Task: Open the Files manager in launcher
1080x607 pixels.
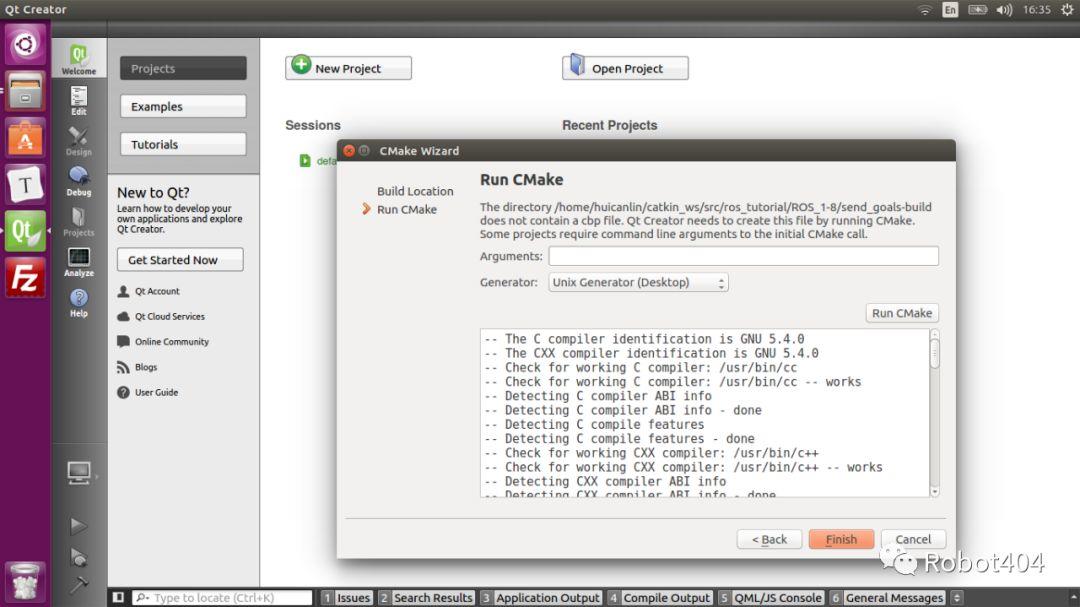Action: pos(25,91)
